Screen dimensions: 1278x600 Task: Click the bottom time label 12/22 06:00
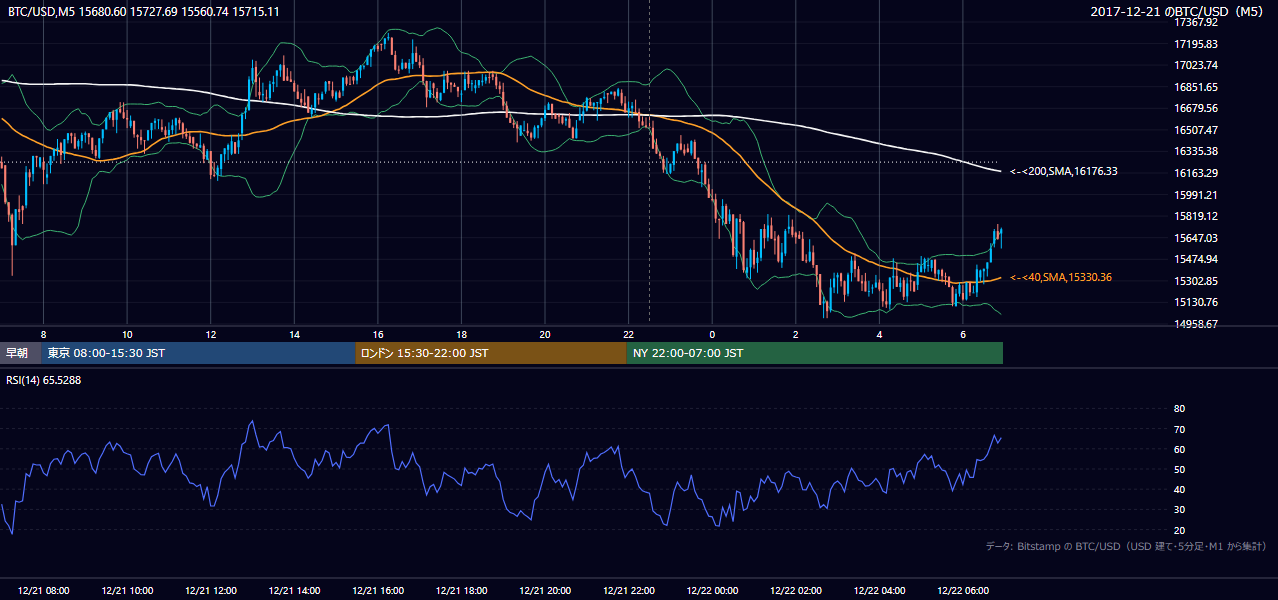(963, 591)
